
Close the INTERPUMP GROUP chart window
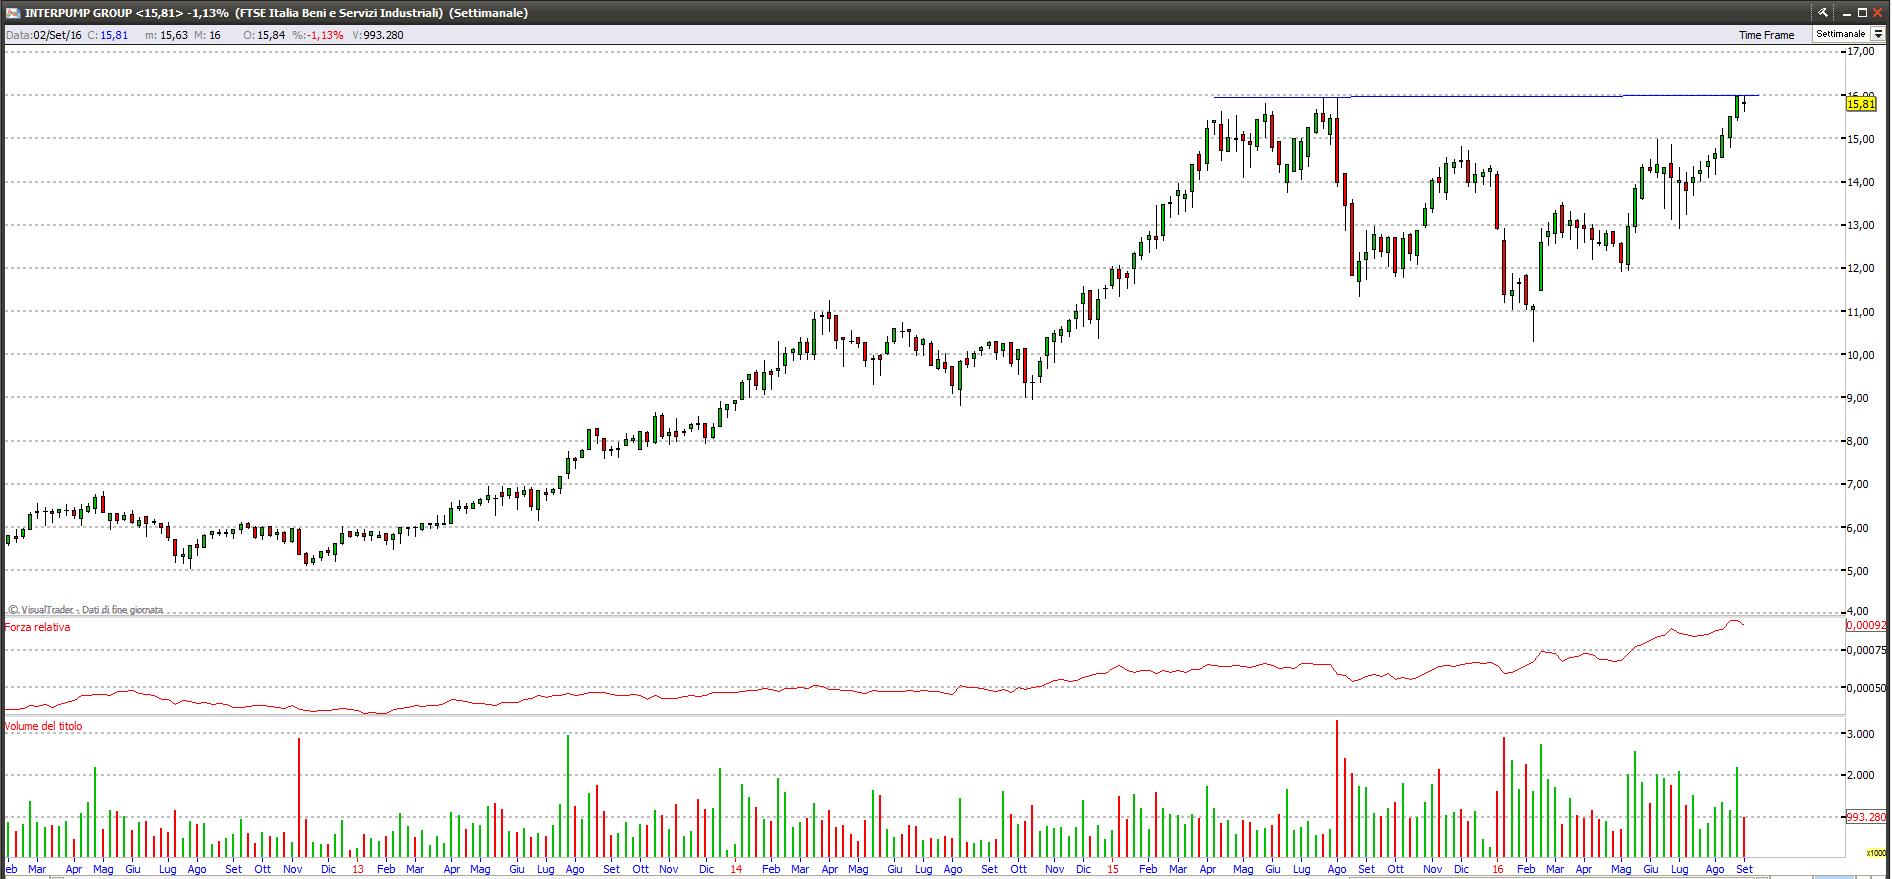pos(1879,13)
